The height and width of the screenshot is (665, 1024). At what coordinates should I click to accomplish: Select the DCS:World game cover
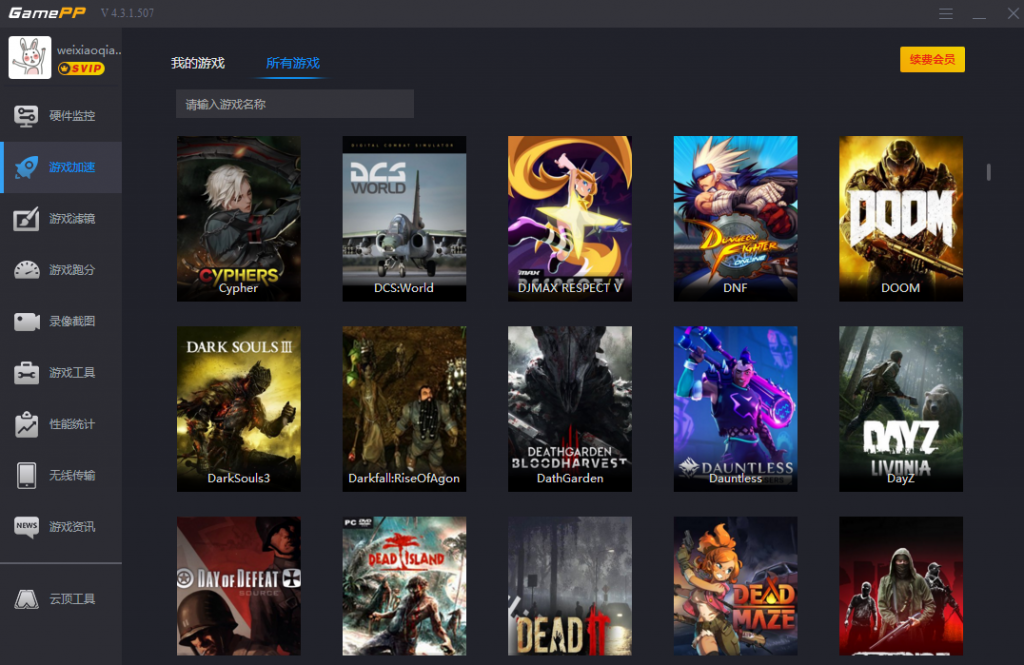(x=404, y=219)
